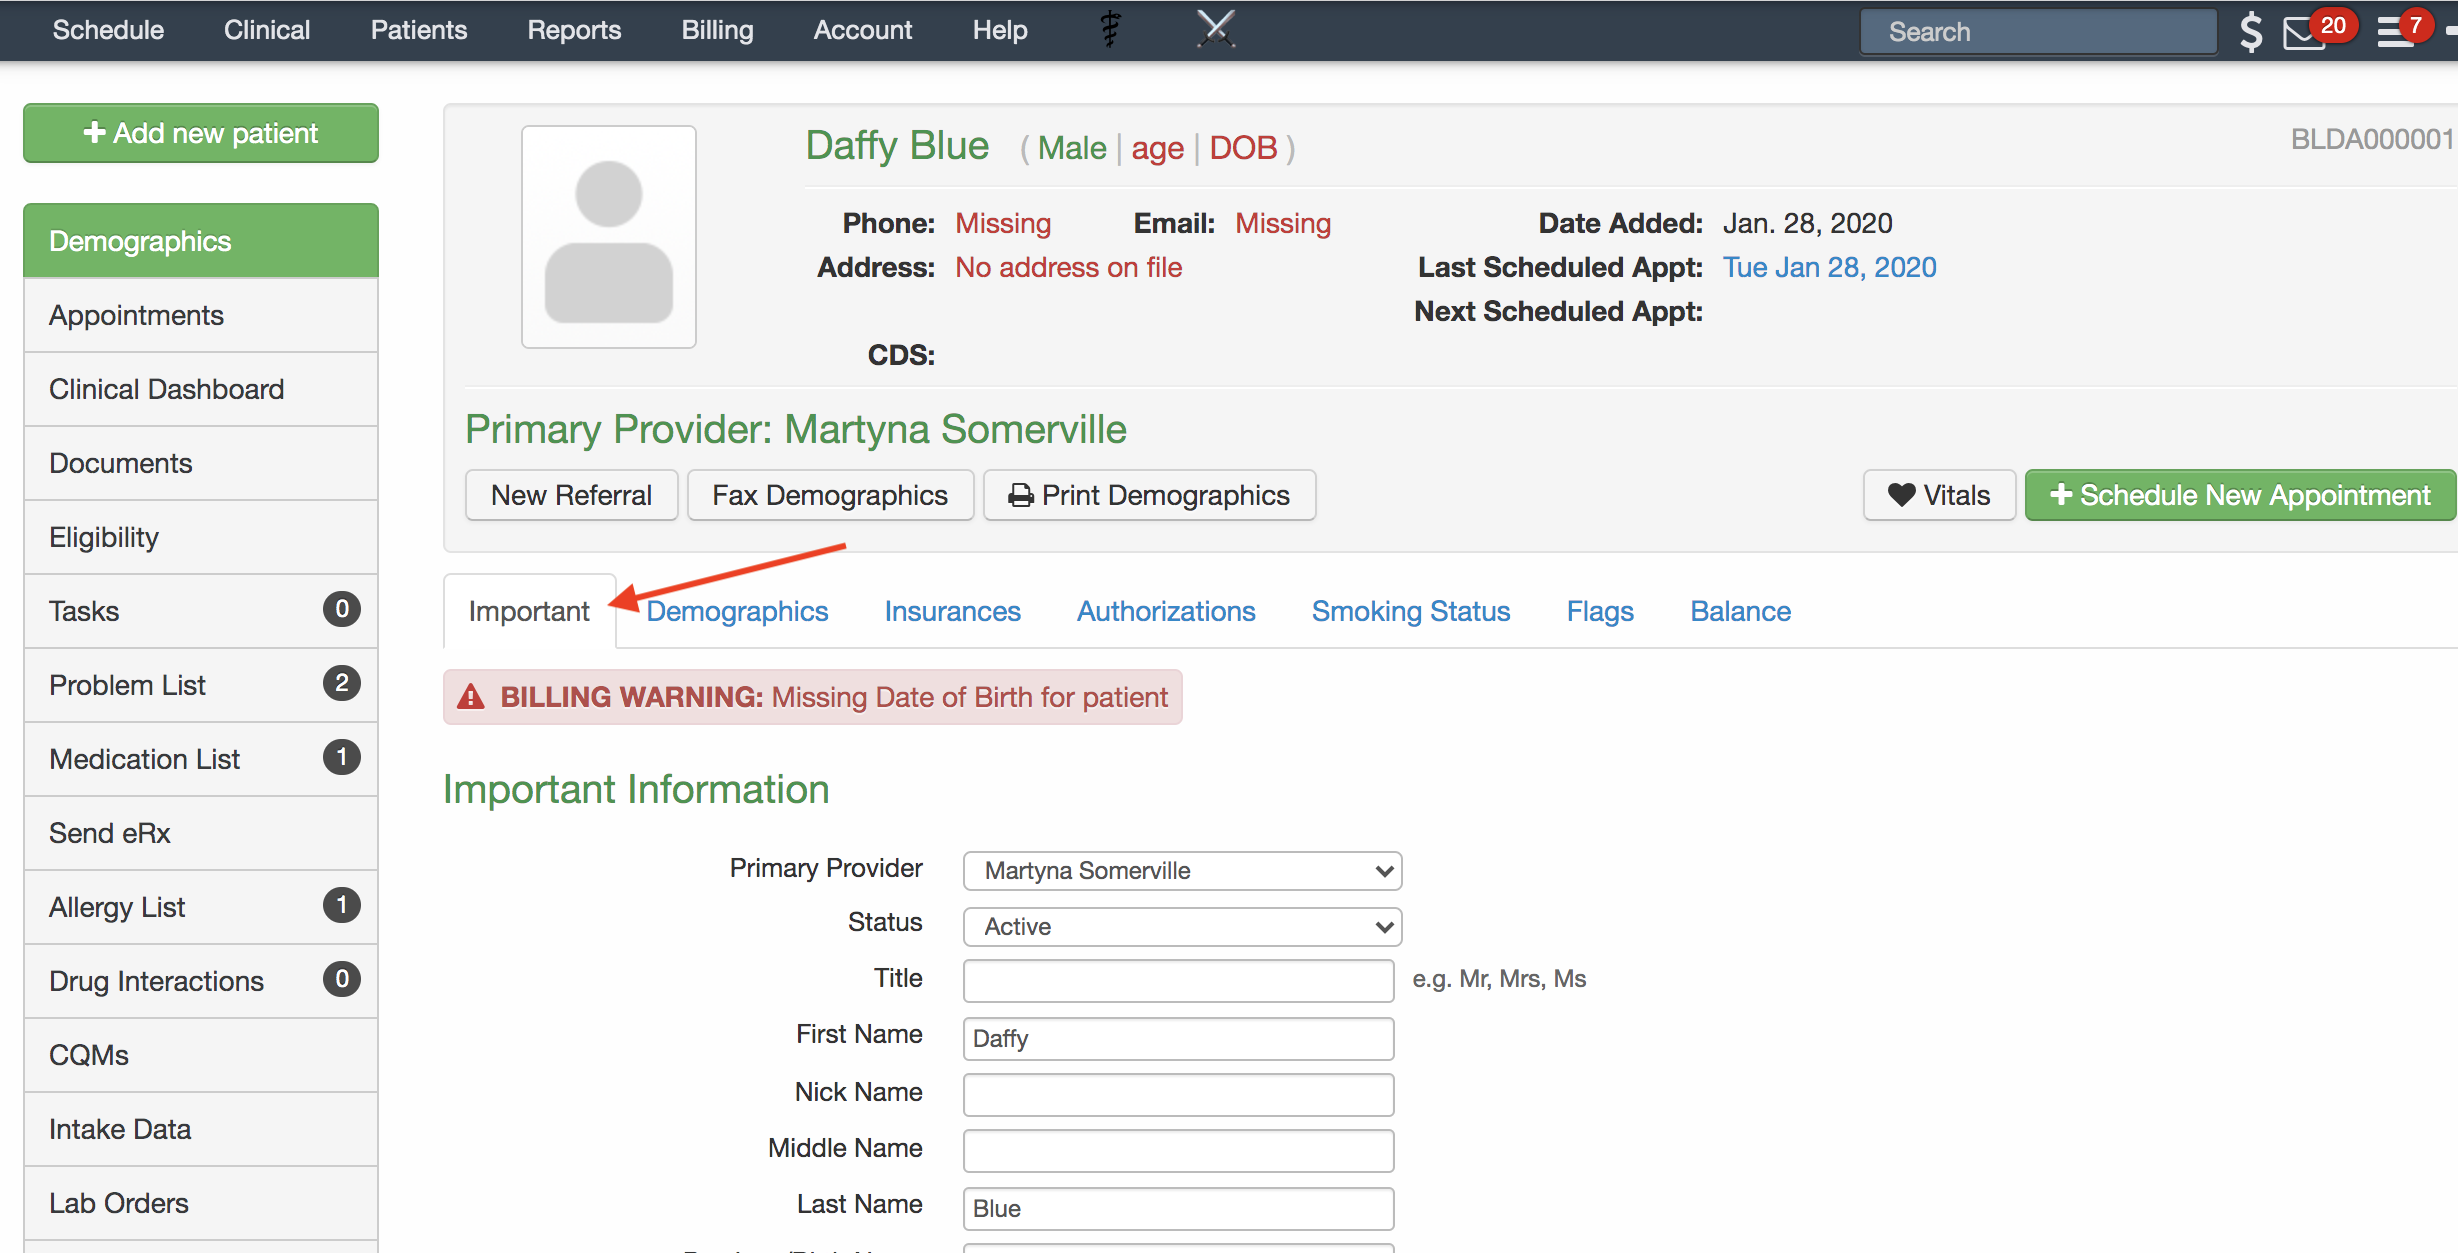
Task: Open the Account menu
Action: coord(863,30)
